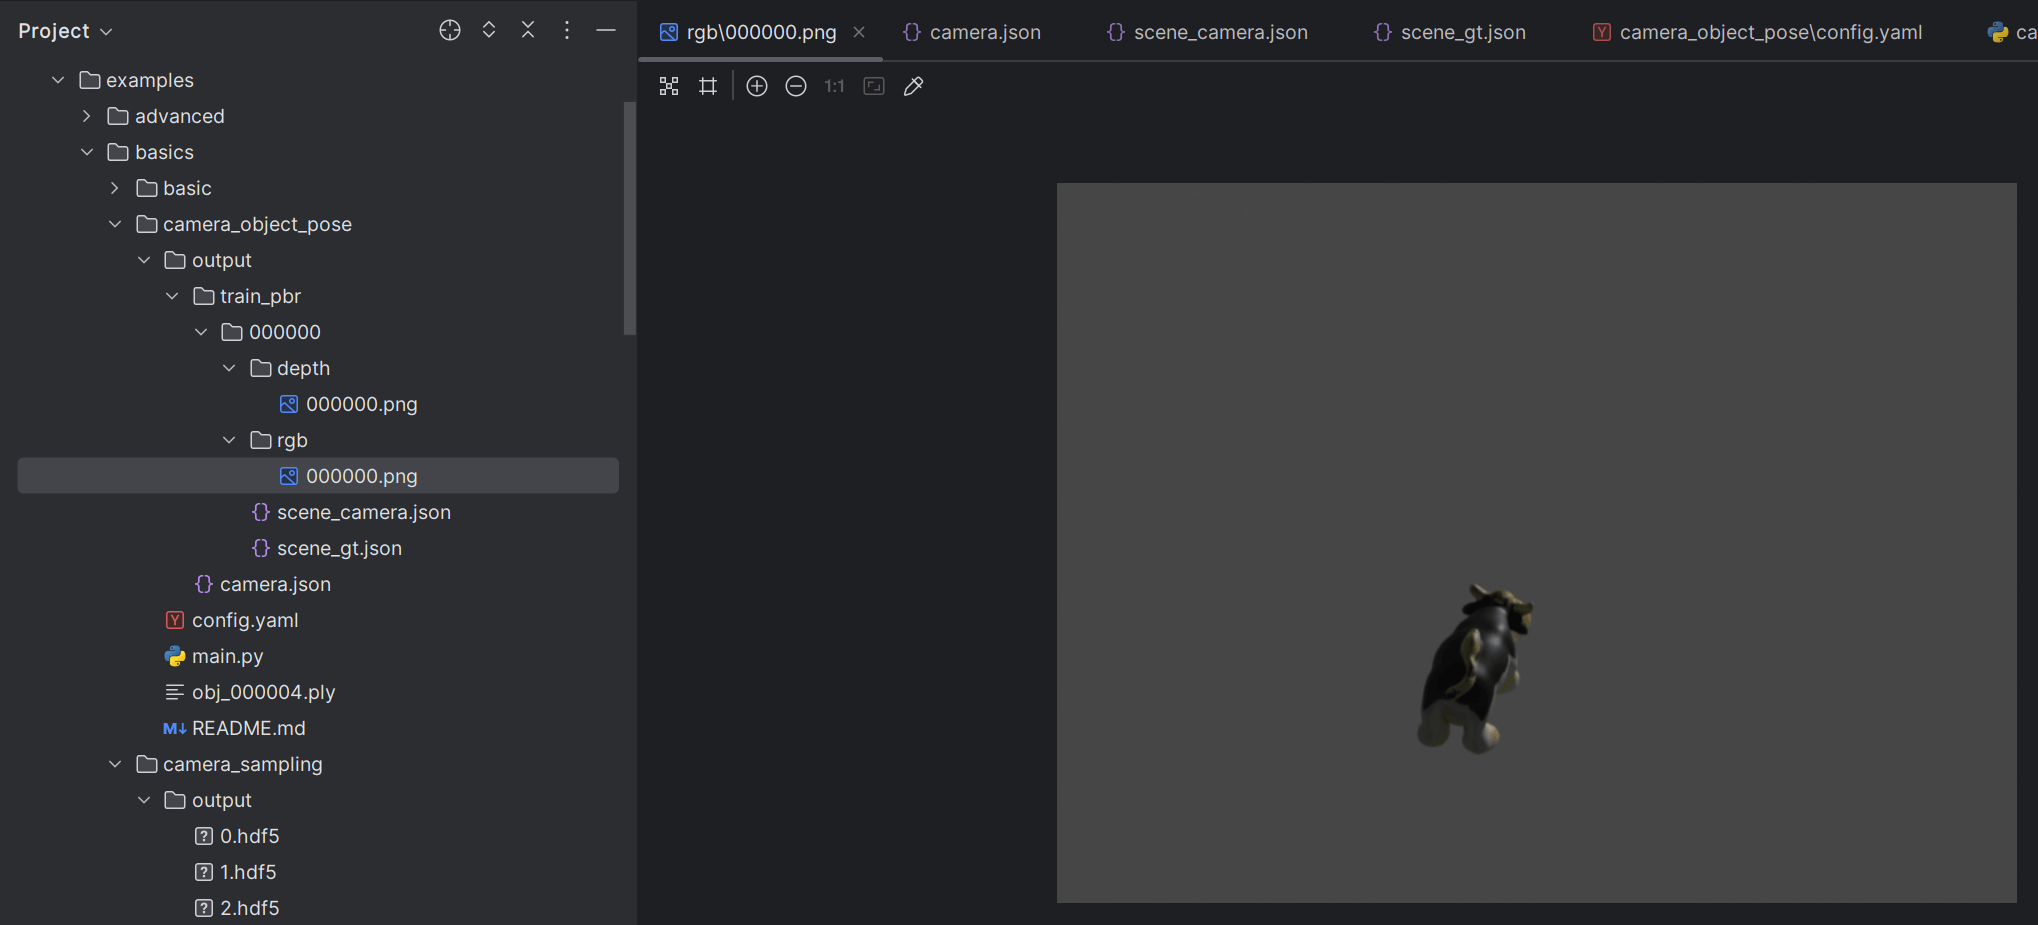Zoom in on the image

tap(757, 87)
